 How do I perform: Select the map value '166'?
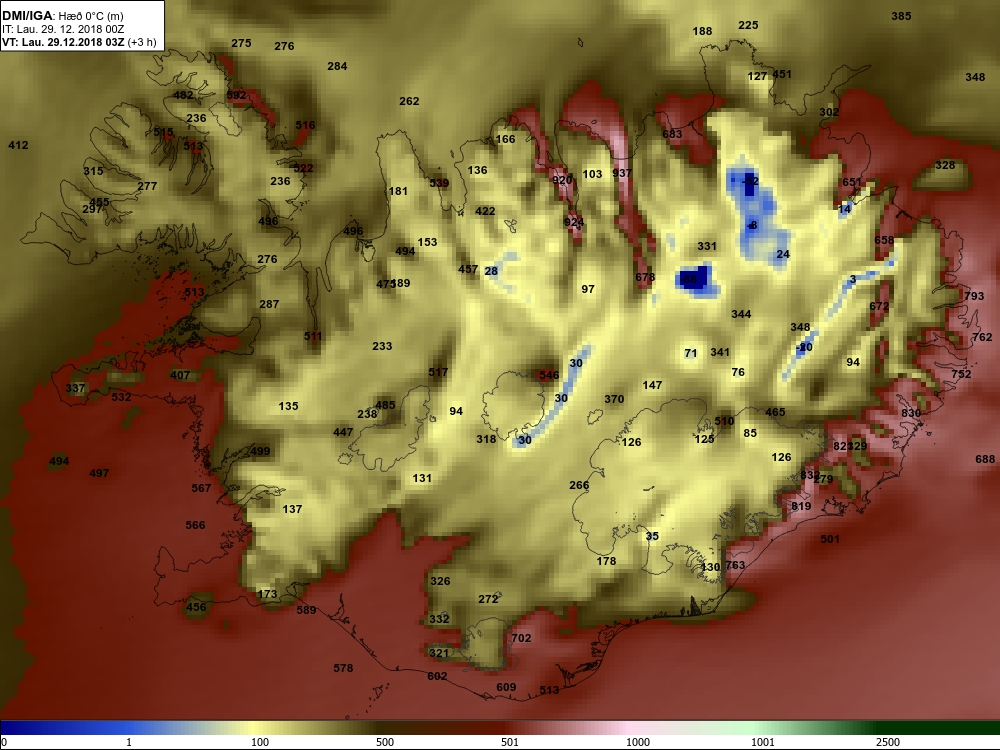point(505,138)
